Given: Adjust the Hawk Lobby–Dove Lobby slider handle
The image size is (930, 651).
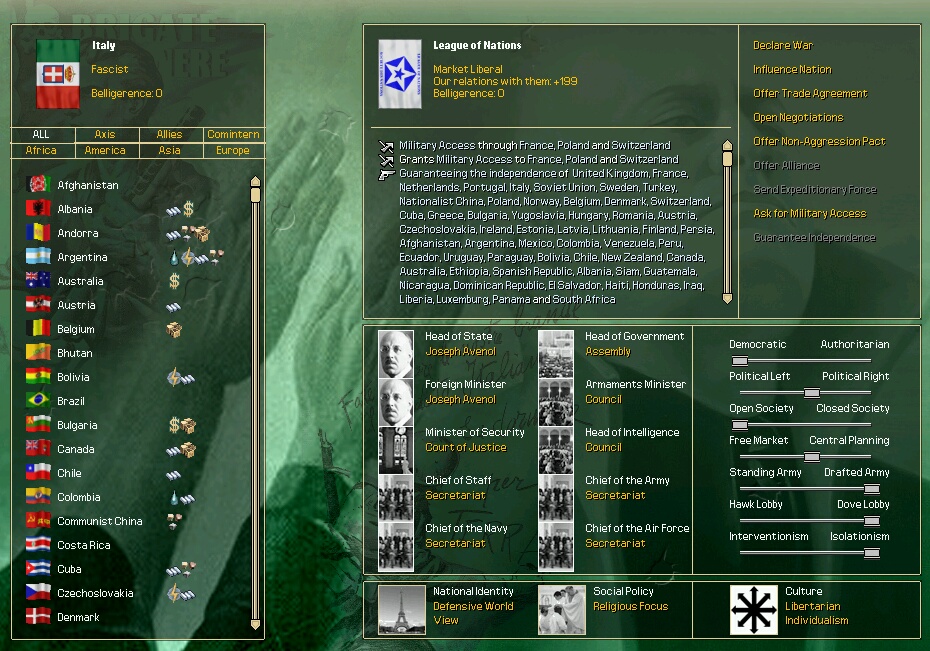Looking at the screenshot, I should click(872, 521).
